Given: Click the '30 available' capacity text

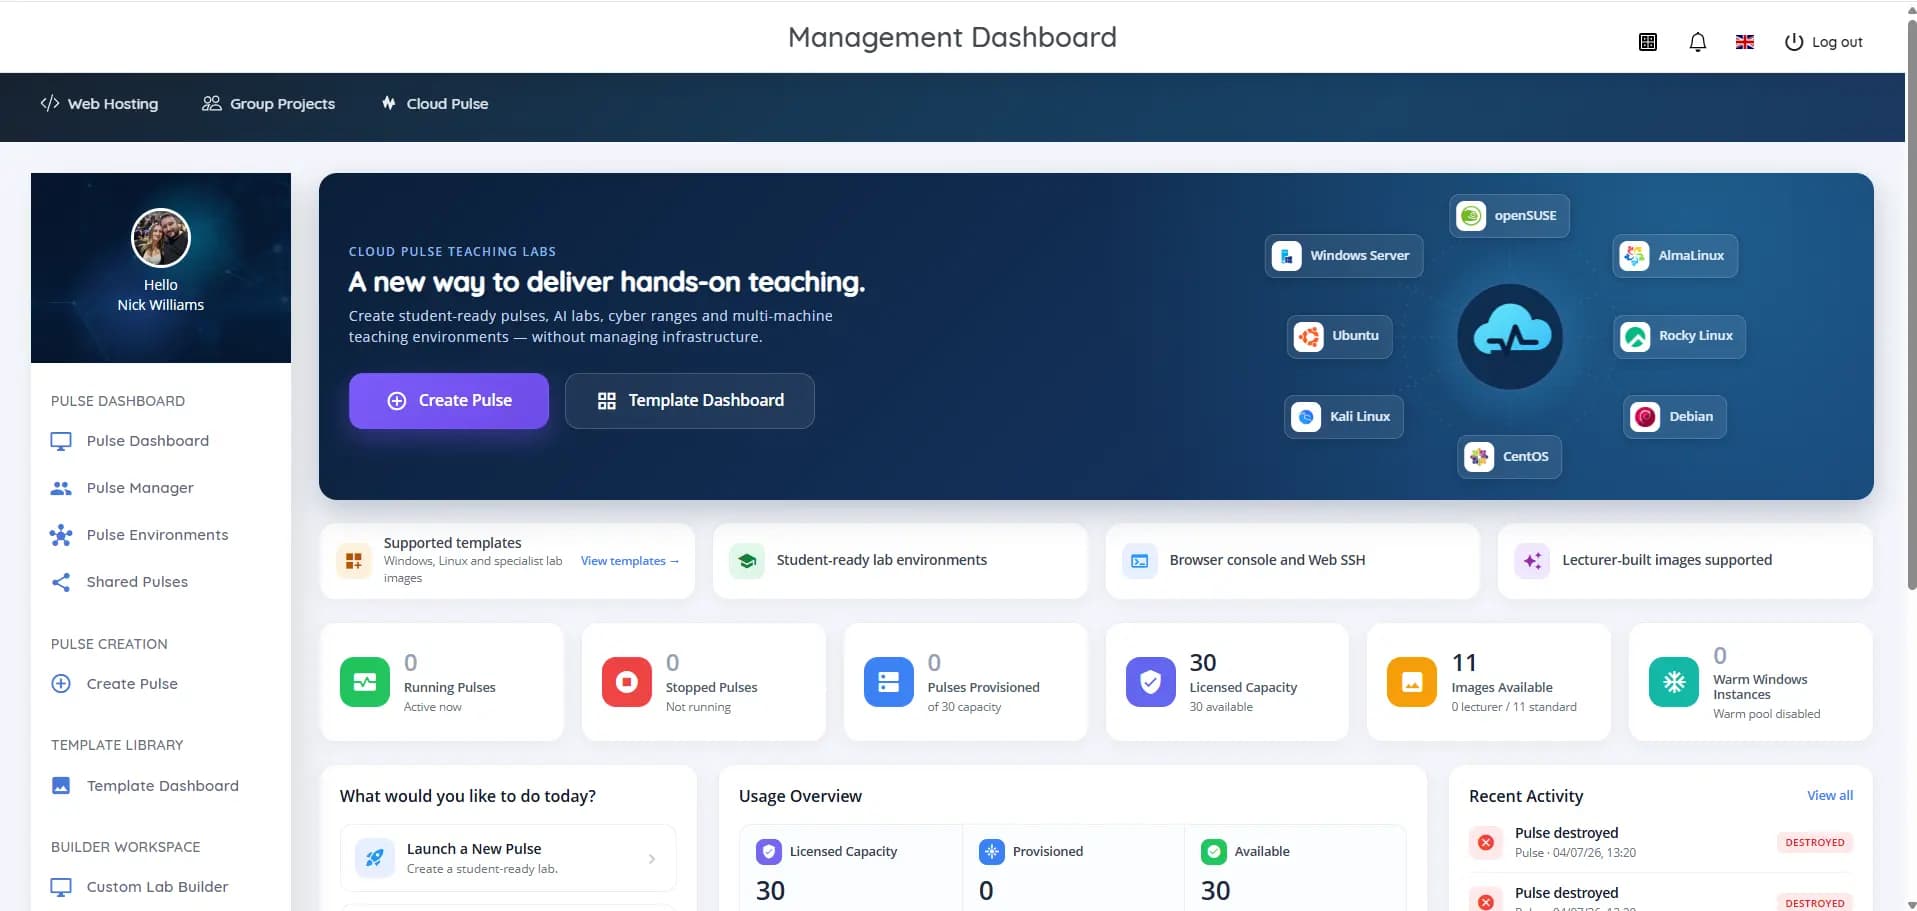Looking at the screenshot, I should point(1221,707).
